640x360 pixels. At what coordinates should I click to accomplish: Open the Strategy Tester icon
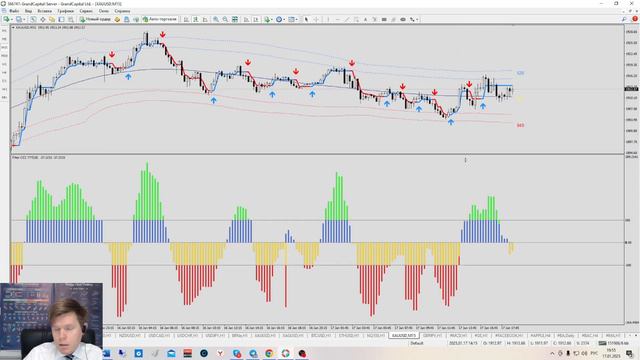point(71,19)
